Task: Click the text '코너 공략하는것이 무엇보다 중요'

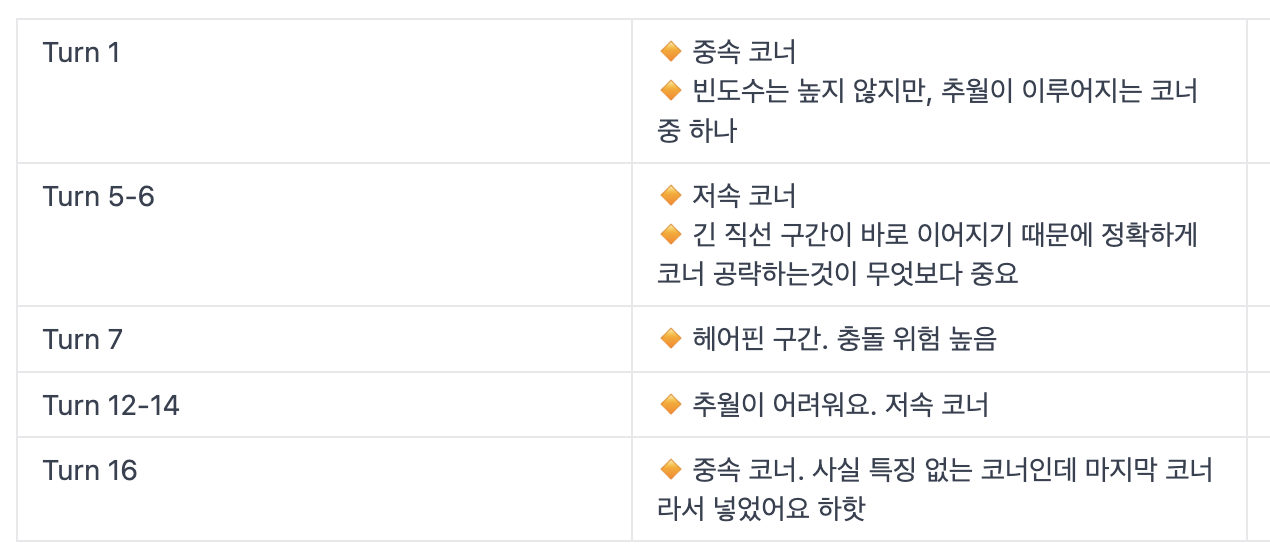Action: (837, 274)
